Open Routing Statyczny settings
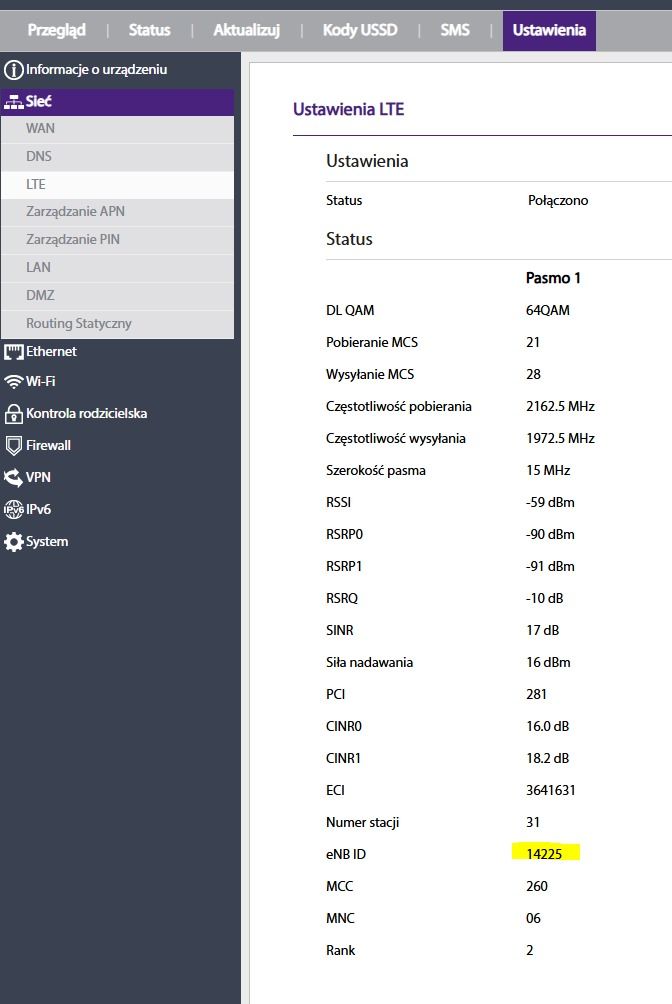The height and width of the screenshot is (1004, 672). [118, 324]
